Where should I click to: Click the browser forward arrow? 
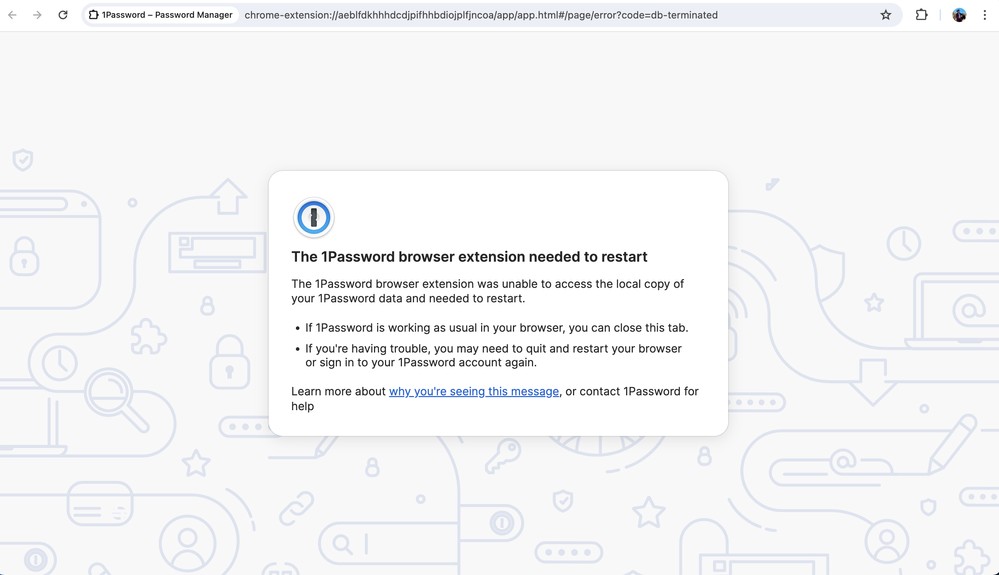(37, 15)
